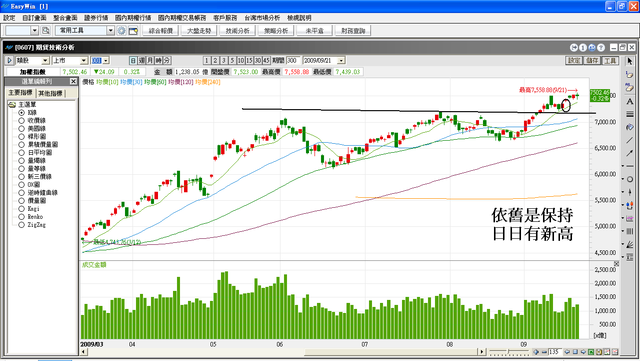Click the magnifier search icon in toolbar
The height and width of the screenshot is (361, 640).
click(x=46, y=31)
